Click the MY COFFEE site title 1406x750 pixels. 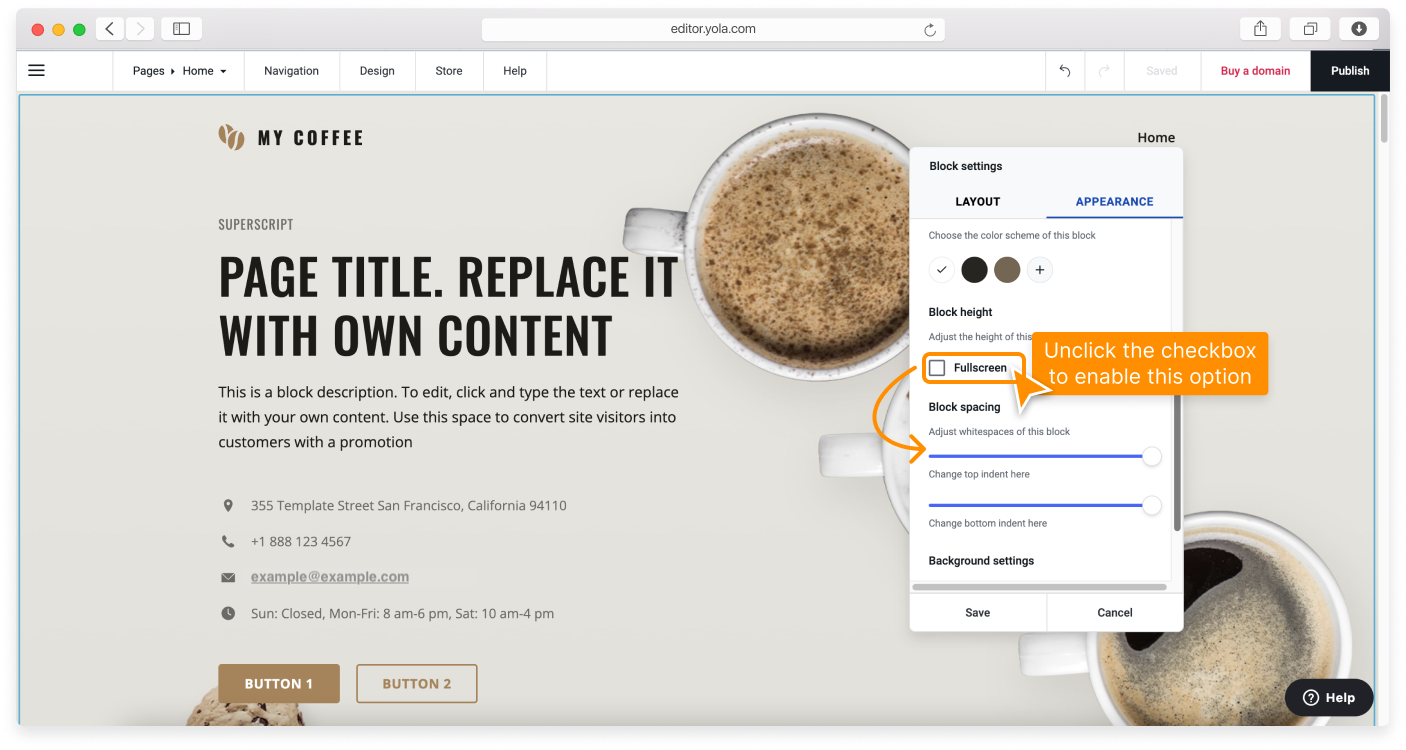[310, 138]
